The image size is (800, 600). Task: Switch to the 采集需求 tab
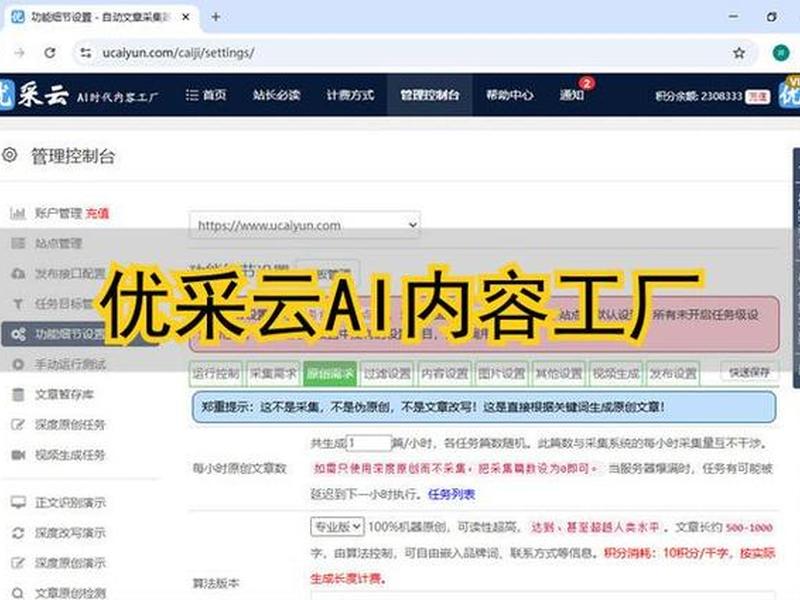(x=274, y=374)
